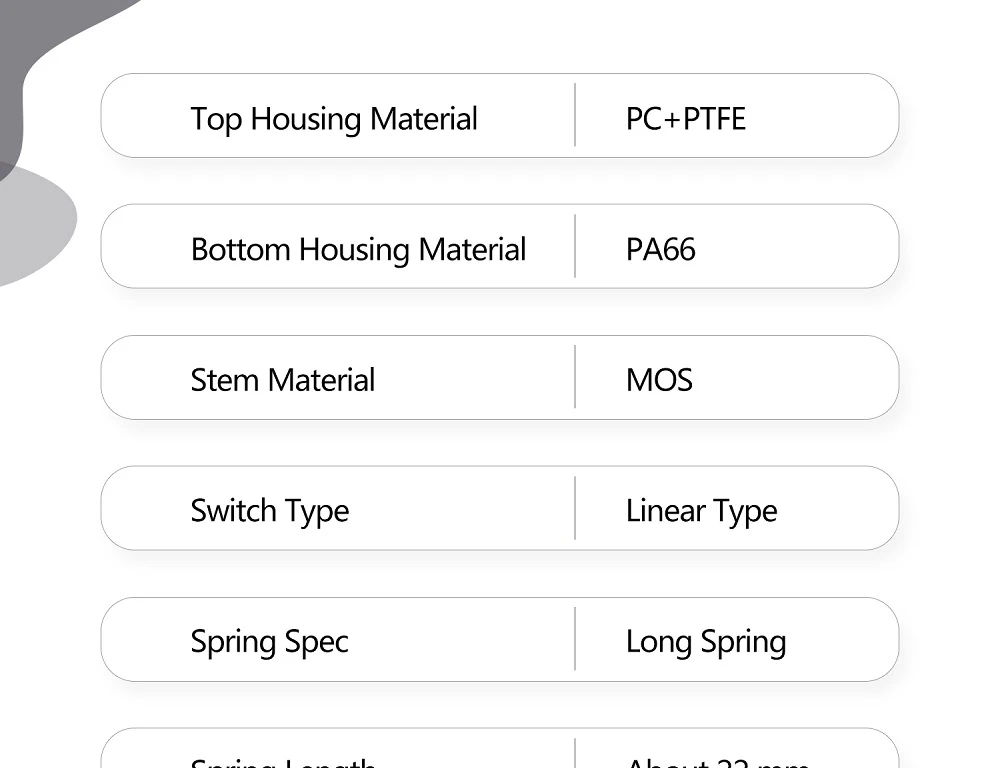The height and width of the screenshot is (768, 1000).
Task: Select the "MOS" stem material value
Action: [659, 381]
